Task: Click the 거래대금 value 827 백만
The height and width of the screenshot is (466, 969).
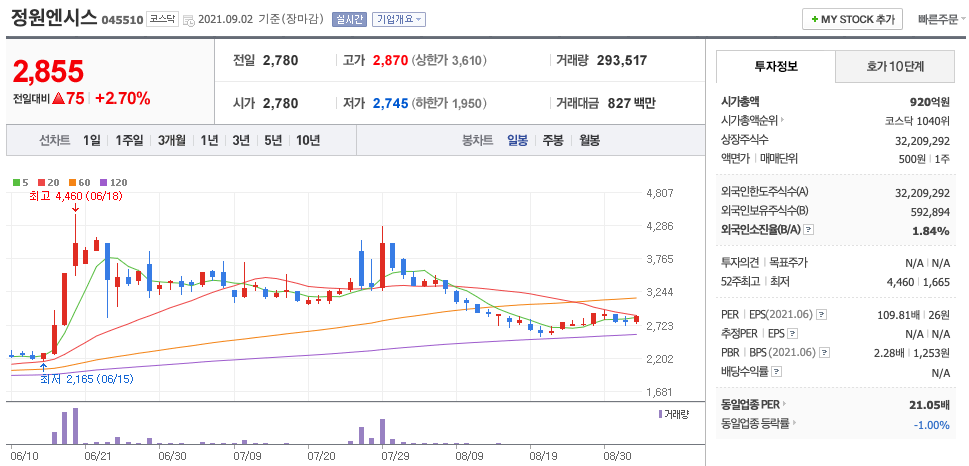Action: pos(632,103)
